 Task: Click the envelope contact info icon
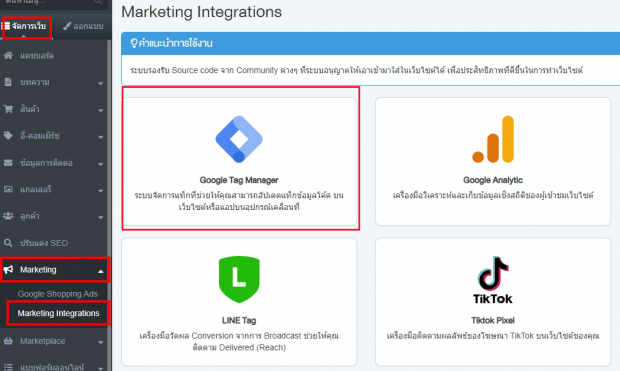coord(8,163)
